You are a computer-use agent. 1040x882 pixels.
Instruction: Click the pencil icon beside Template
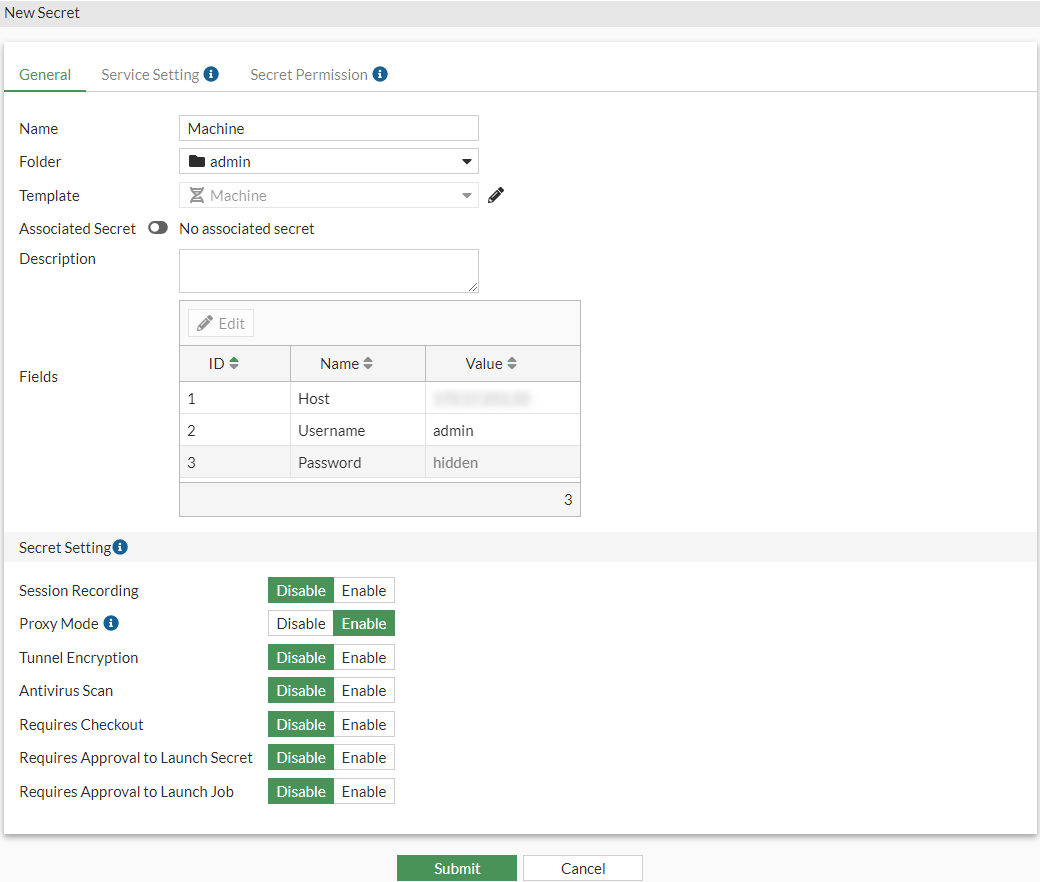click(495, 194)
